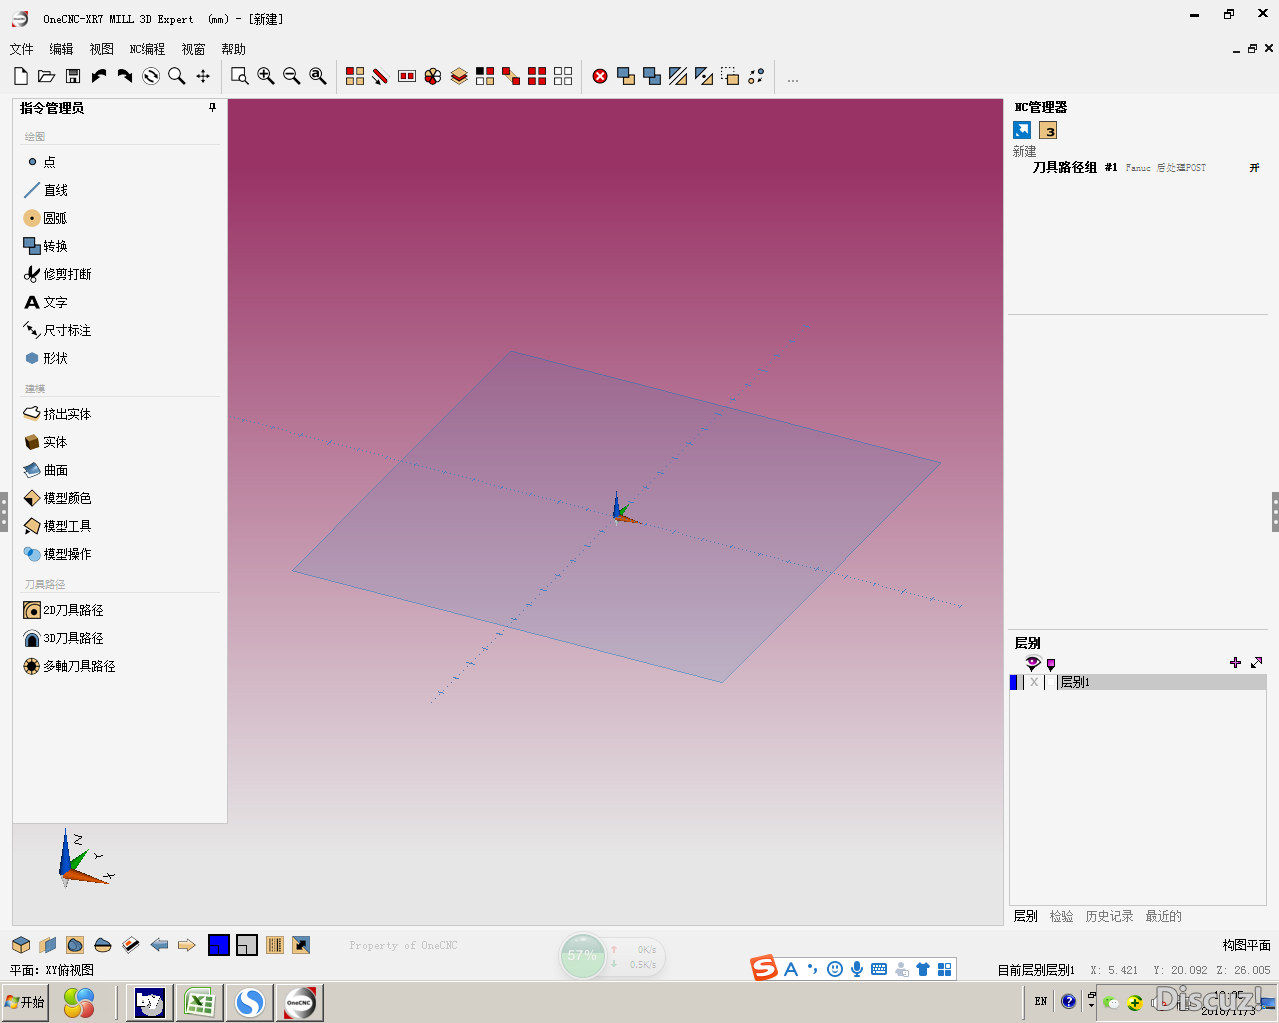Select 刀具路径组 #1 entry
Viewport: 1279px width, 1023px height.
tap(1075, 168)
